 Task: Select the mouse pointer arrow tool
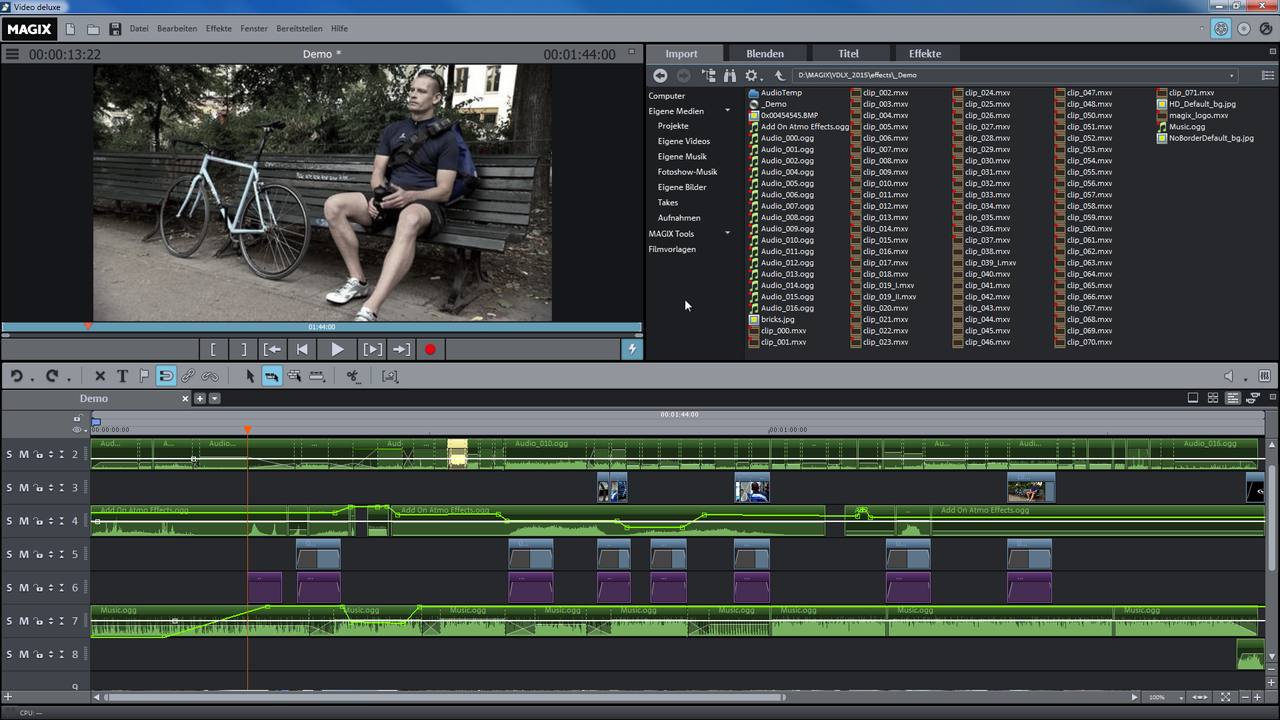[x=250, y=376]
